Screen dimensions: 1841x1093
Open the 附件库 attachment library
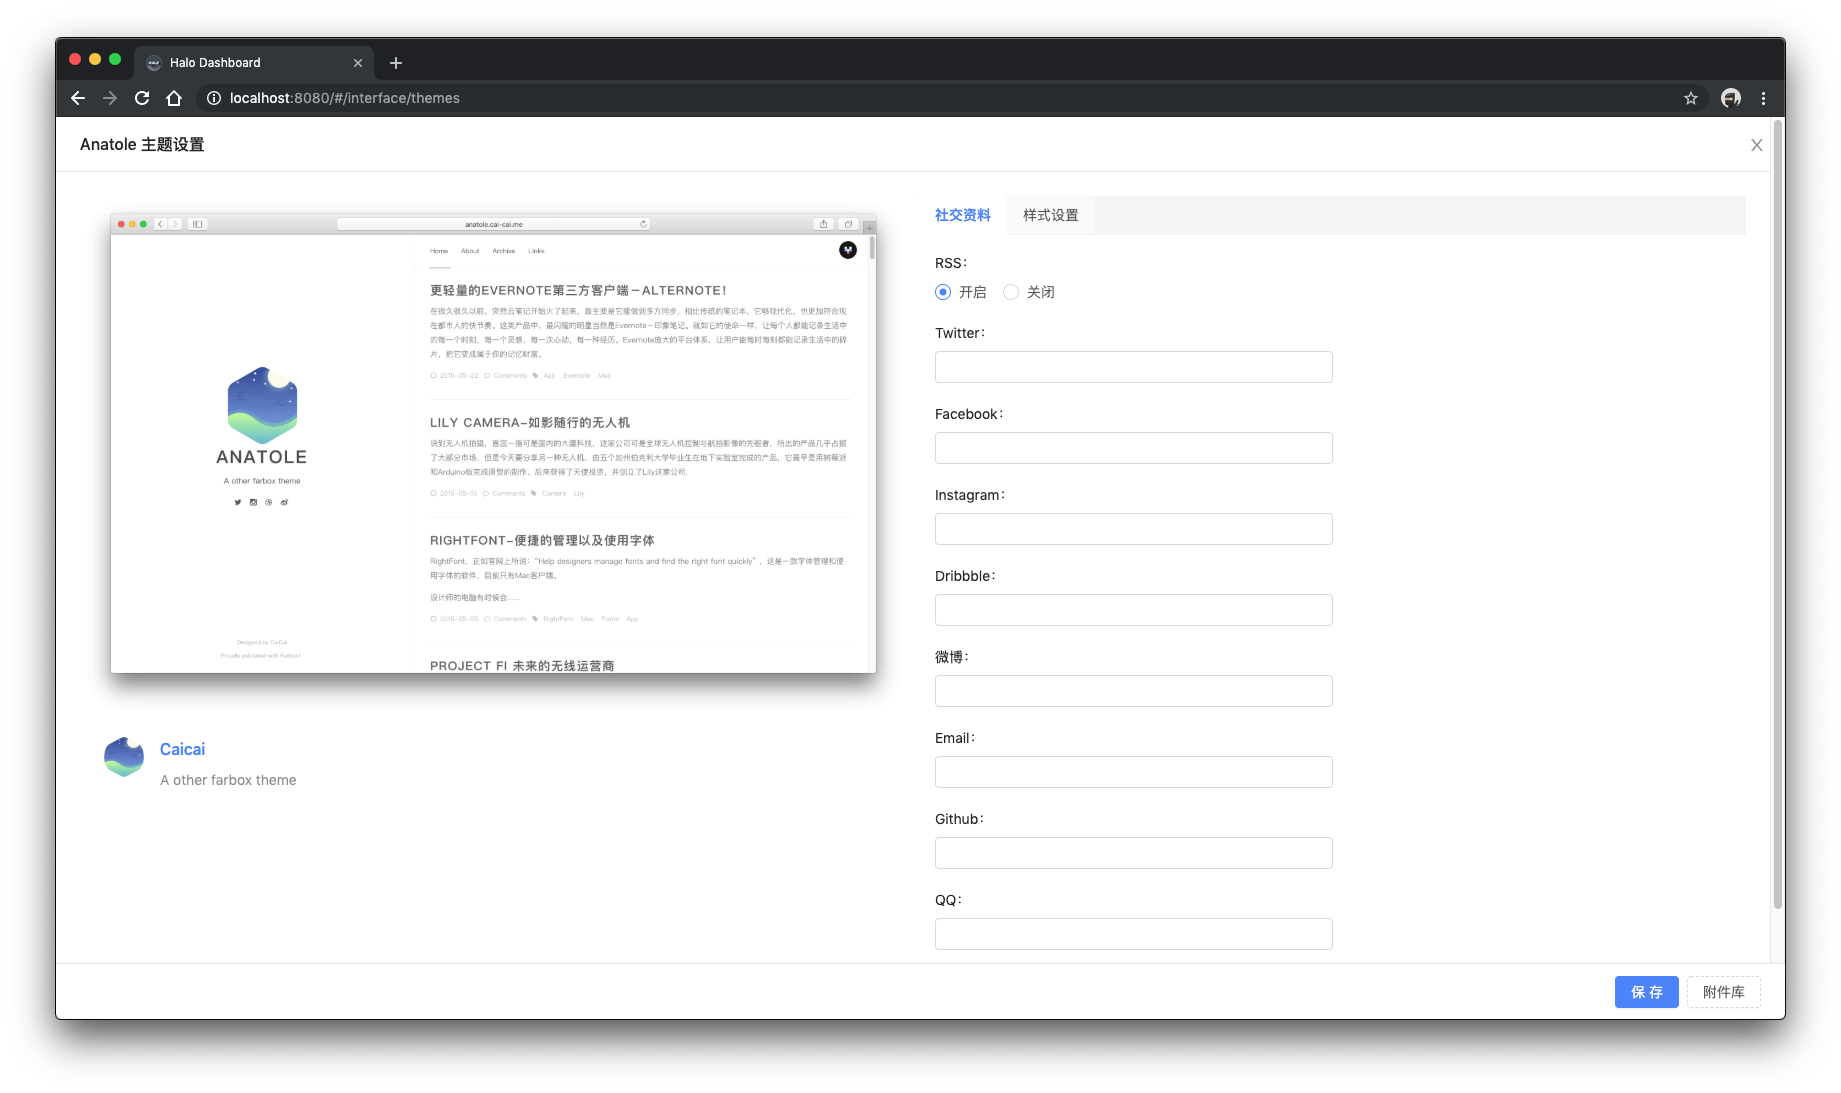(x=1723, y=991)
